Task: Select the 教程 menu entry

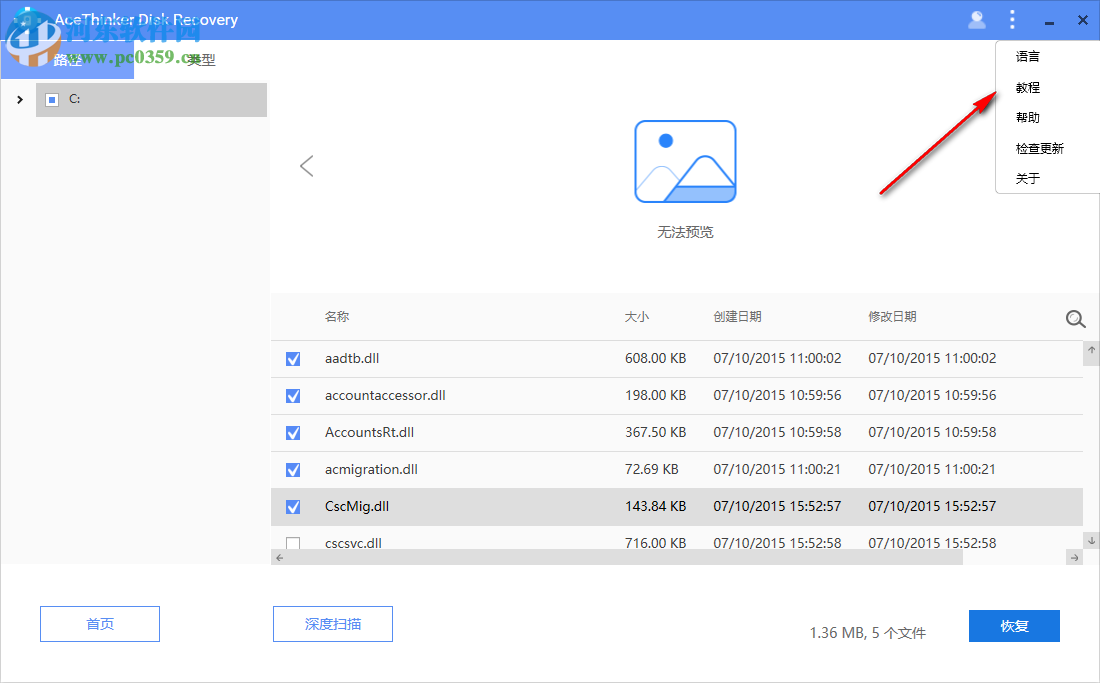Action: click(1027, 86)
